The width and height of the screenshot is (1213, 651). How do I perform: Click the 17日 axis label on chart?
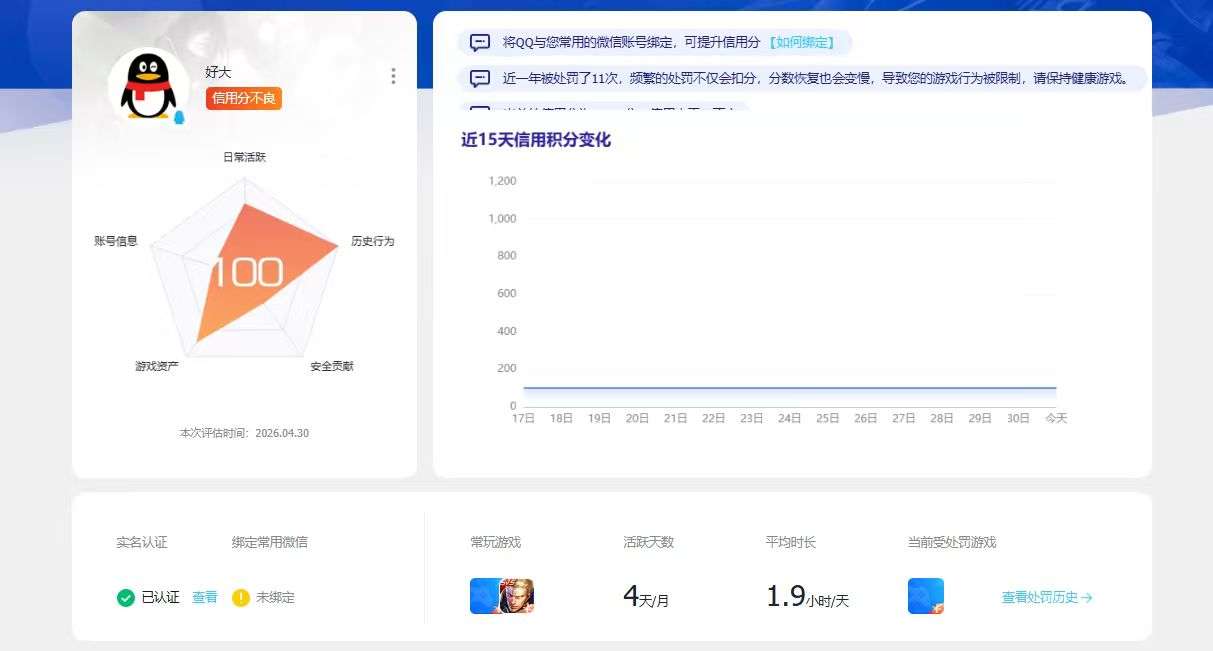tap(524, 418)
